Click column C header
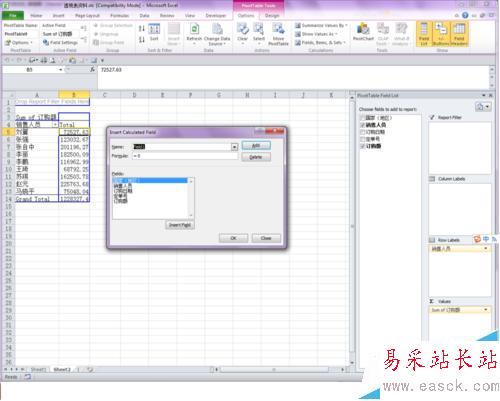The image size is (500, 401). pyautogui.click(x=105, y=95)
